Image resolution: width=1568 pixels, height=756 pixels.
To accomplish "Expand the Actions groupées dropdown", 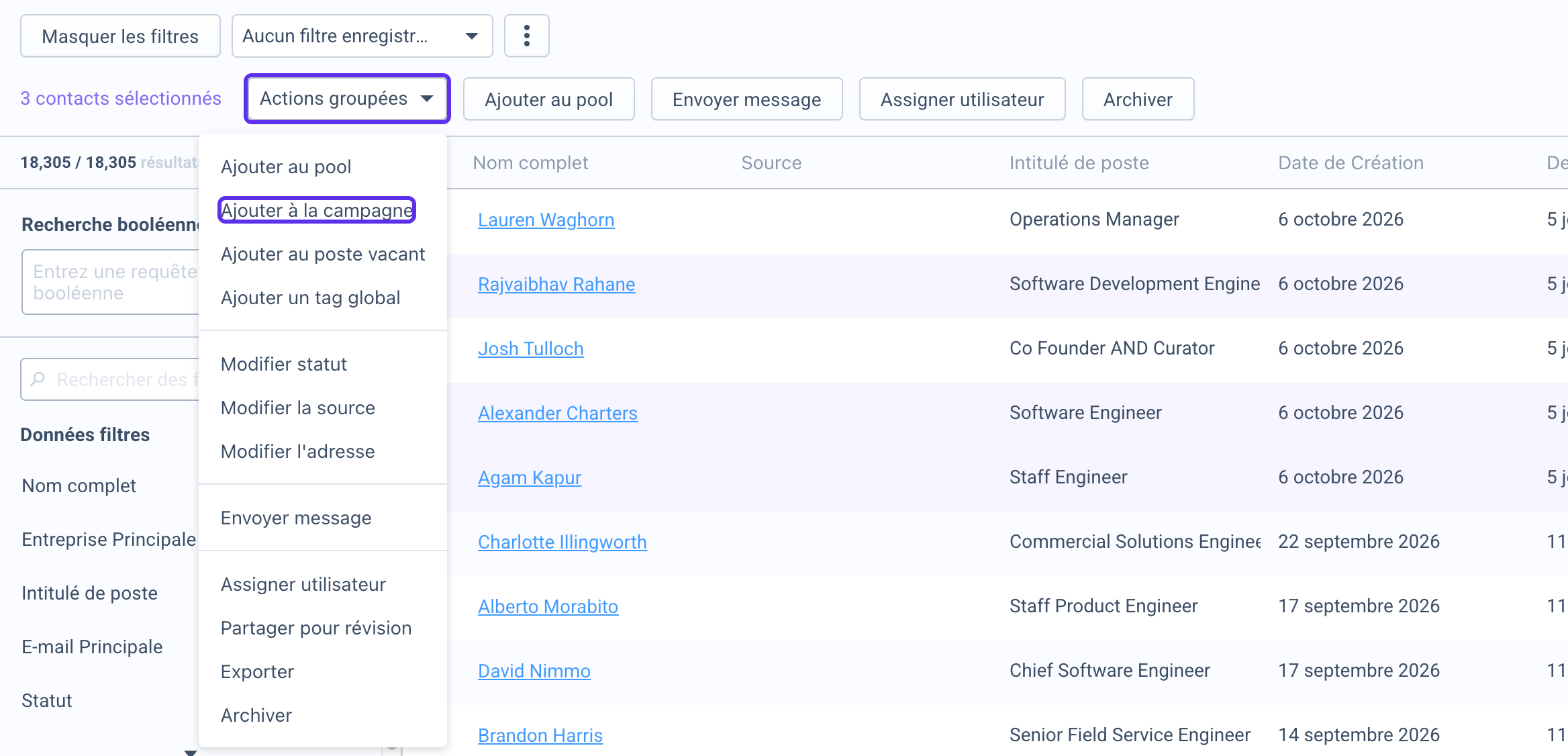I will (x=348, y=99).
